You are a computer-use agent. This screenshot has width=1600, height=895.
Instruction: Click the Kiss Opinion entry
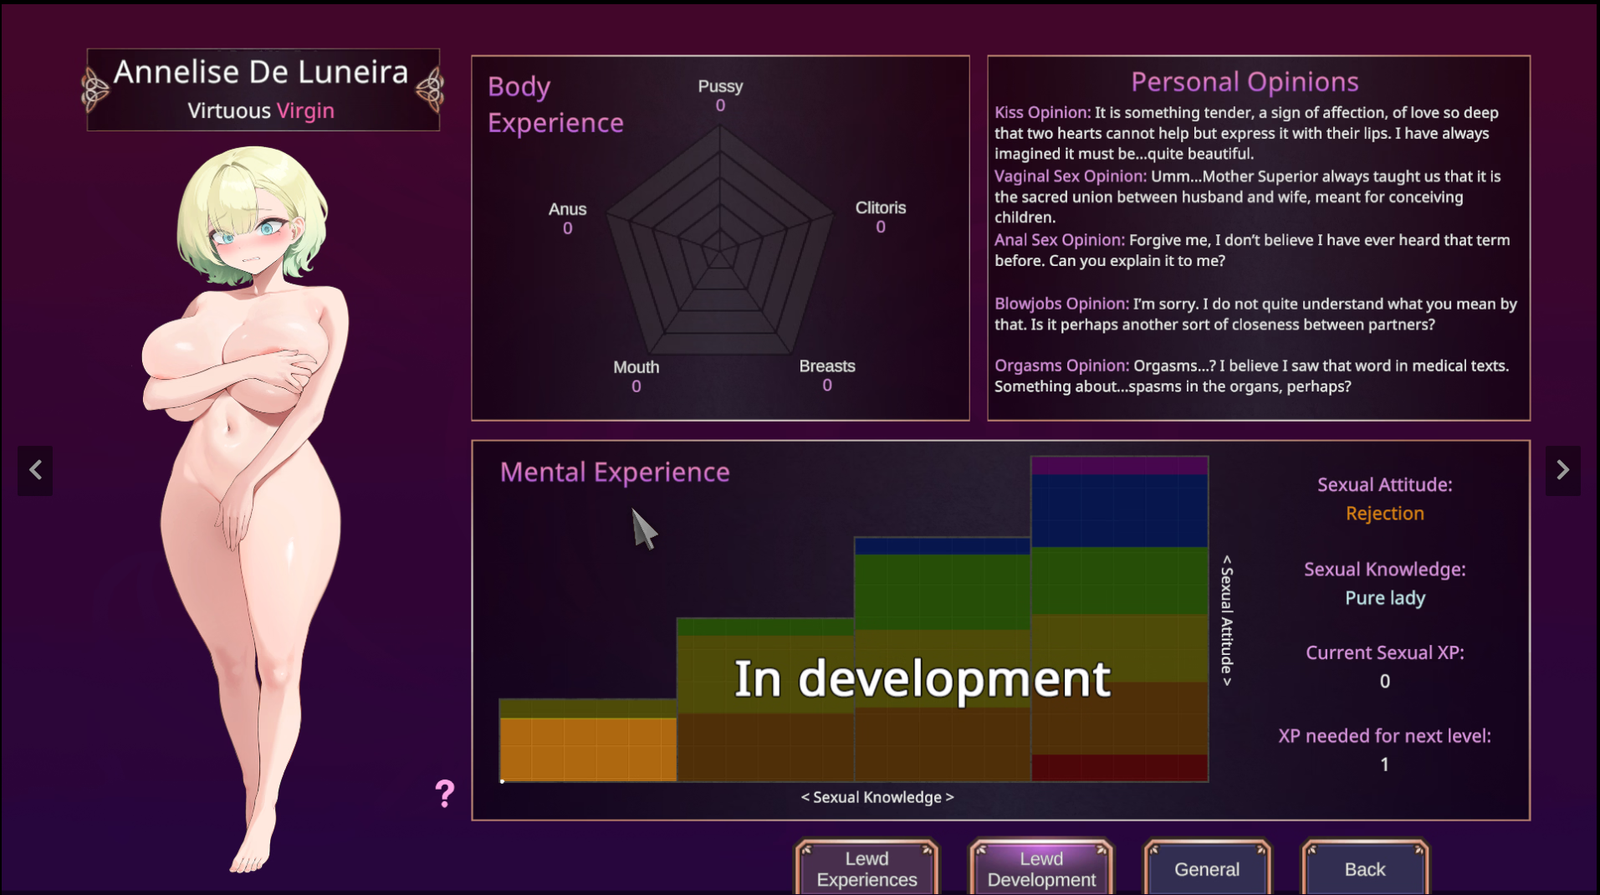(x=1043, y=113)
